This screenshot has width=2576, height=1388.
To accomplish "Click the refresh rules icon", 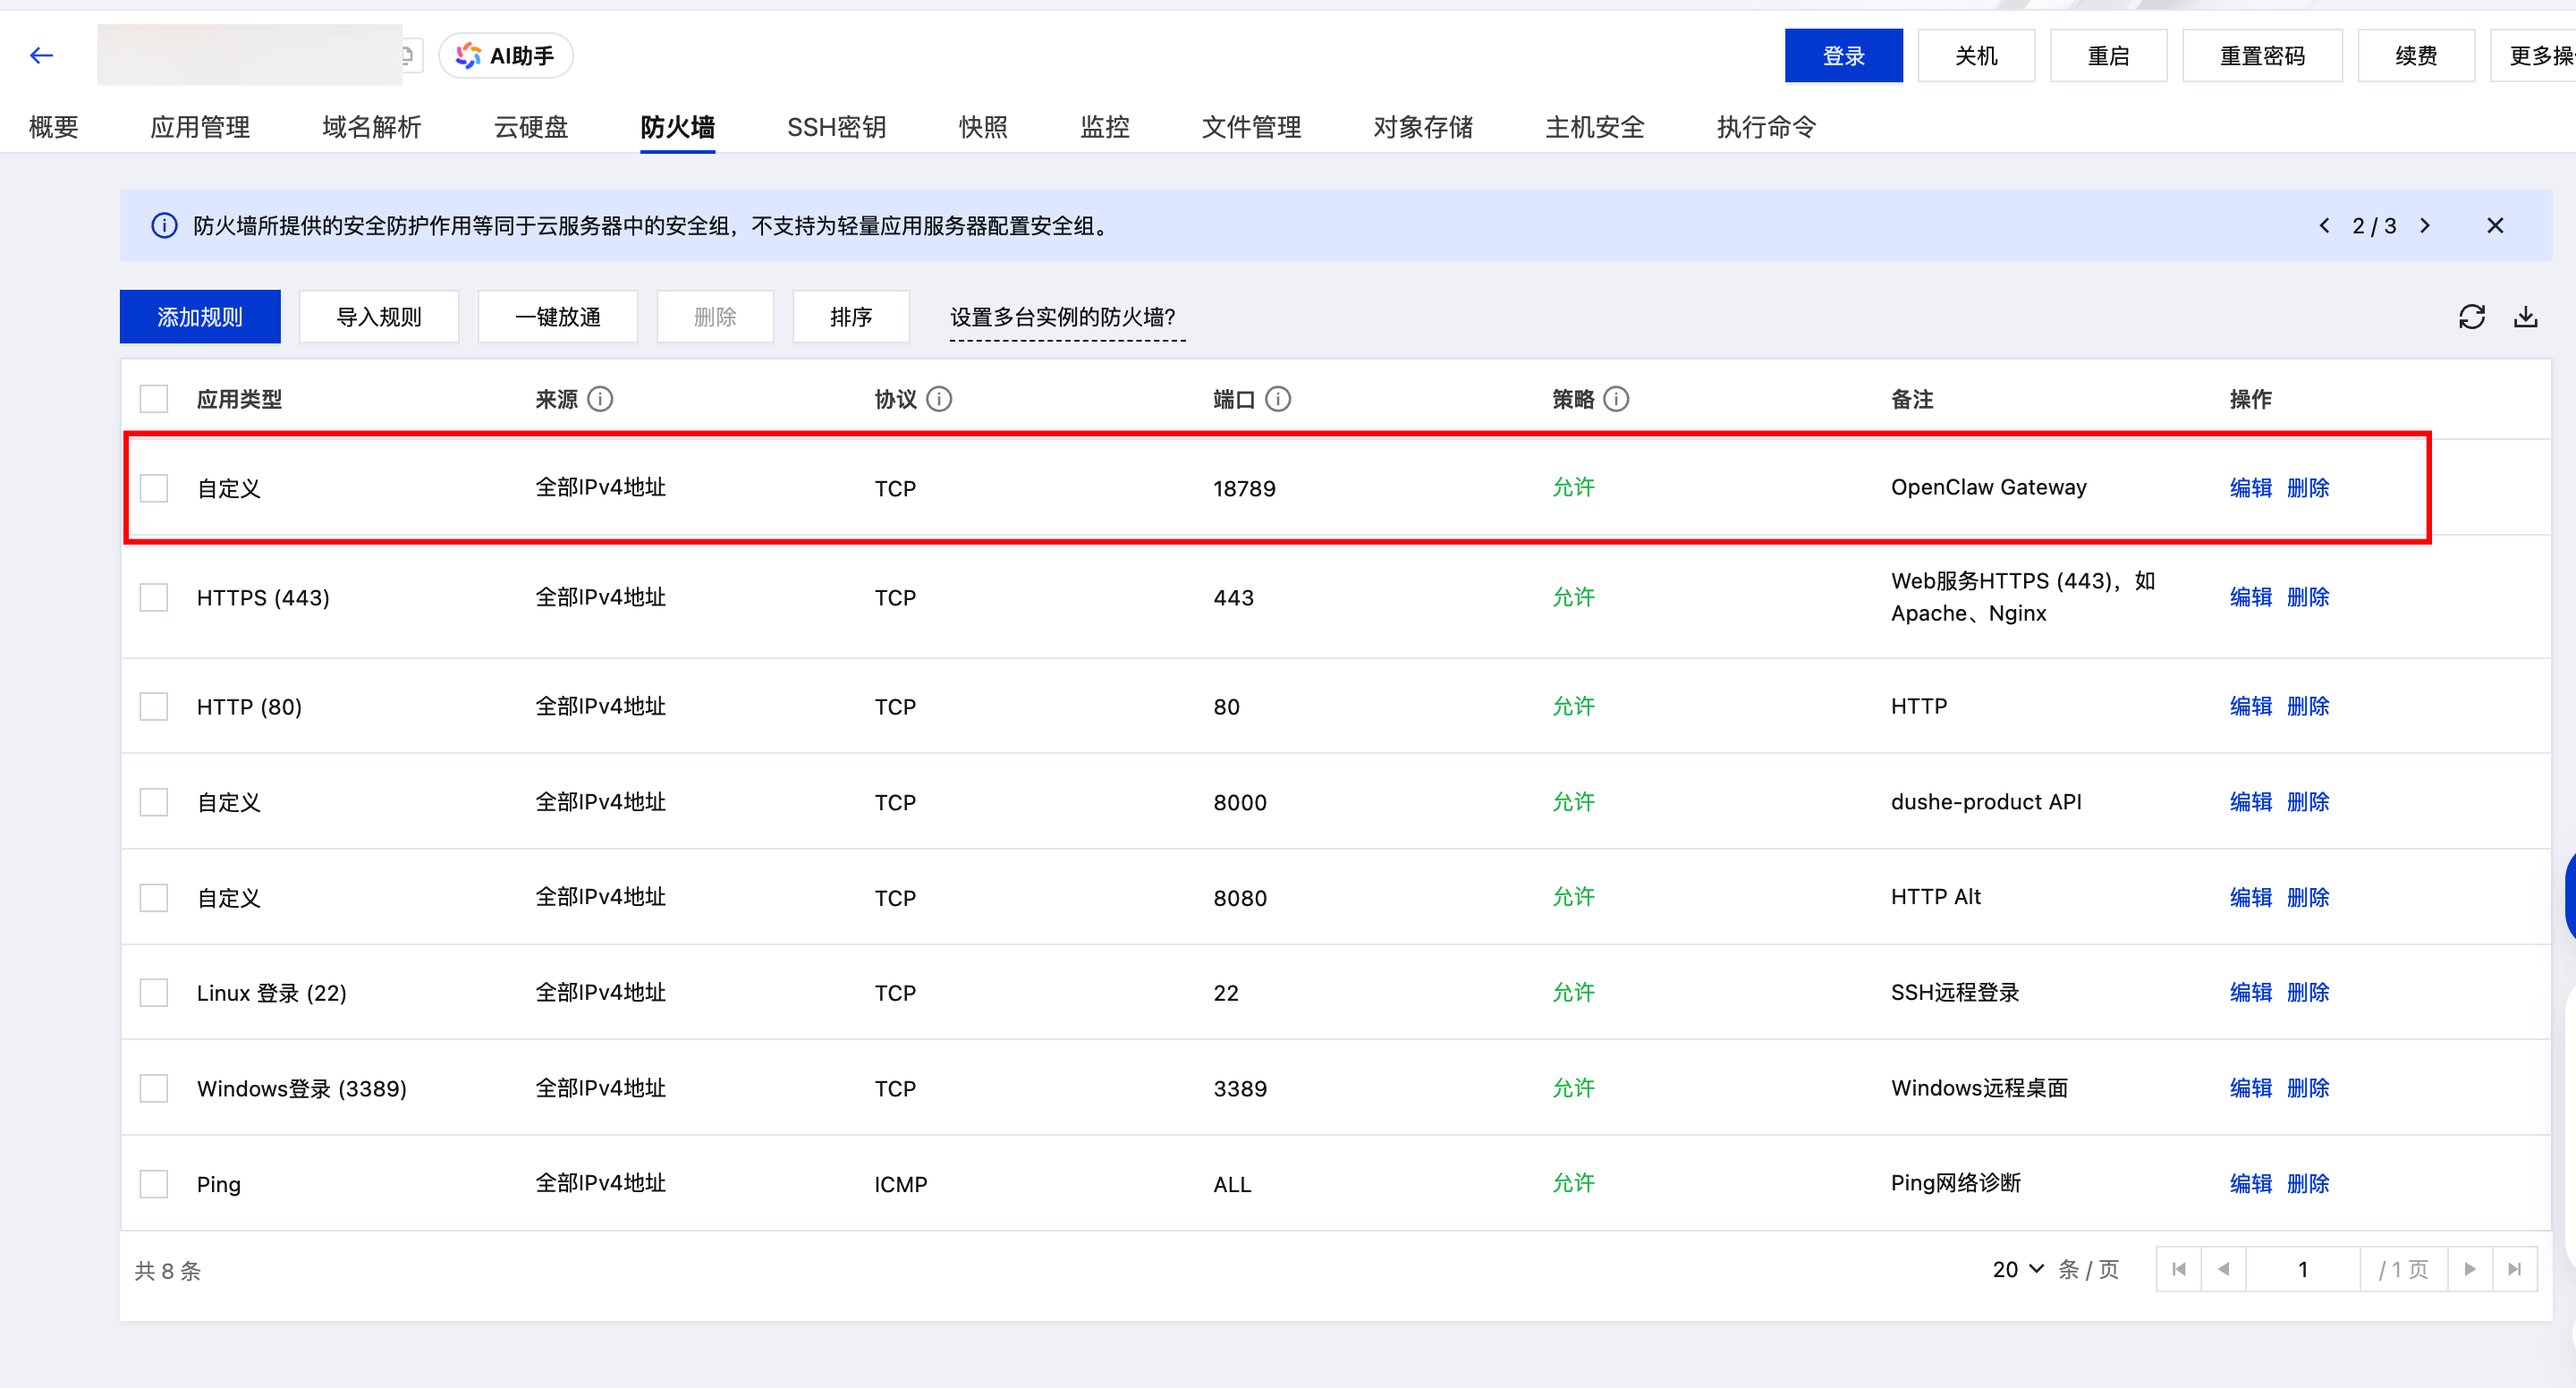I will [x=2471, y=317].
